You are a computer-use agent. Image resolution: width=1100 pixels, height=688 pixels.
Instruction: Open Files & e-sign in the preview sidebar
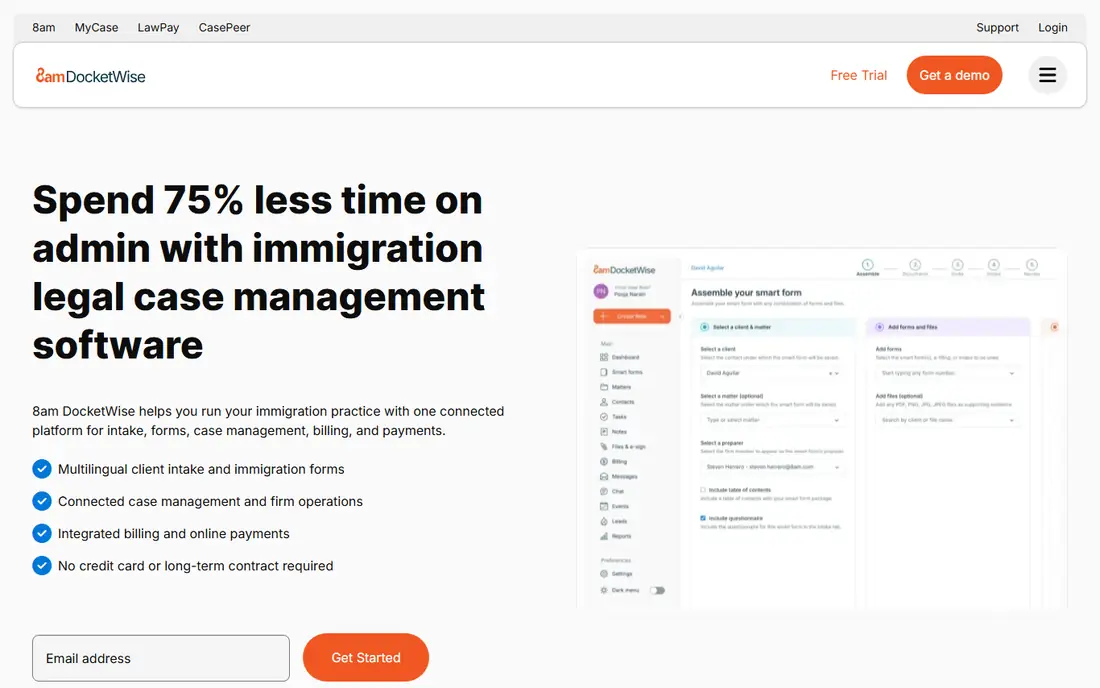coord(622,446)
